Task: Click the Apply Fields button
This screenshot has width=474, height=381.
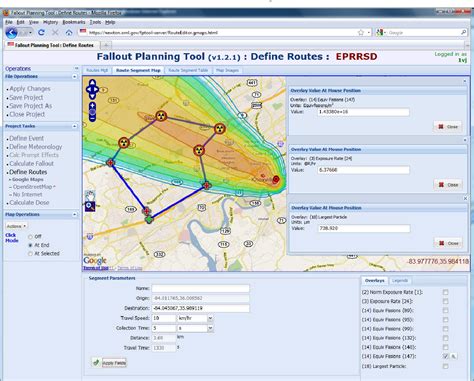Action: 109,363
